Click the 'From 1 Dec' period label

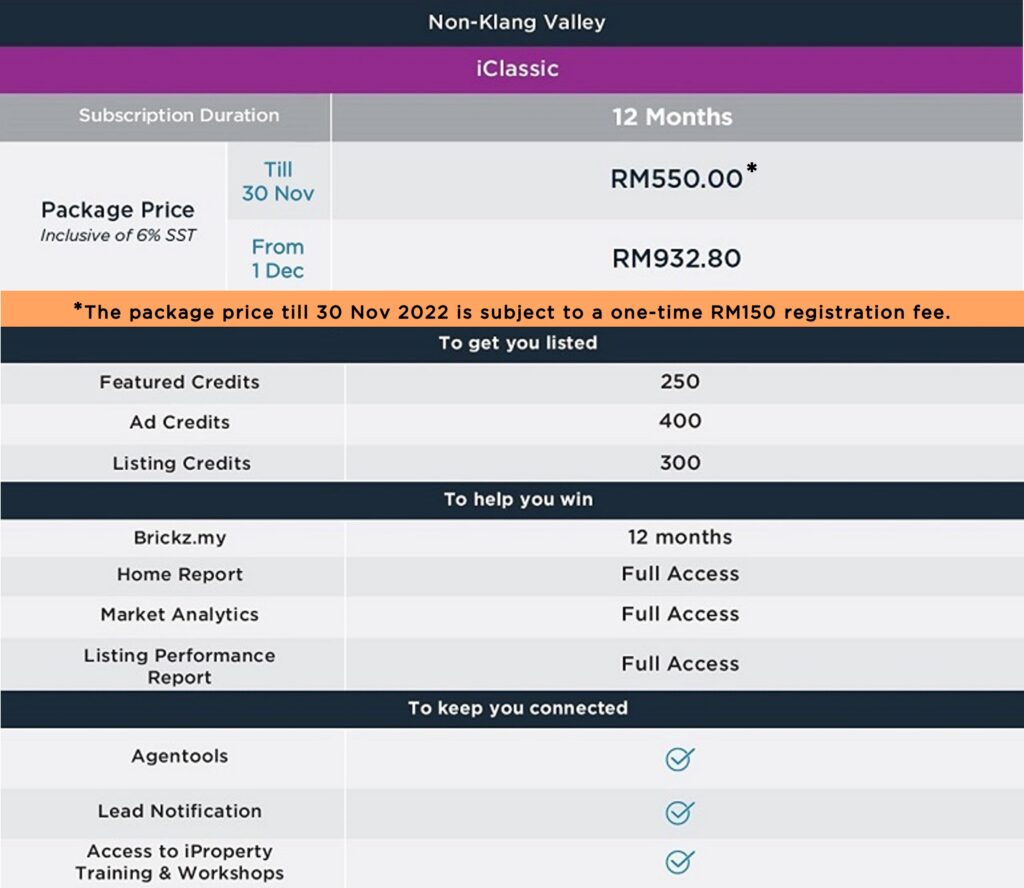[278, 259]
